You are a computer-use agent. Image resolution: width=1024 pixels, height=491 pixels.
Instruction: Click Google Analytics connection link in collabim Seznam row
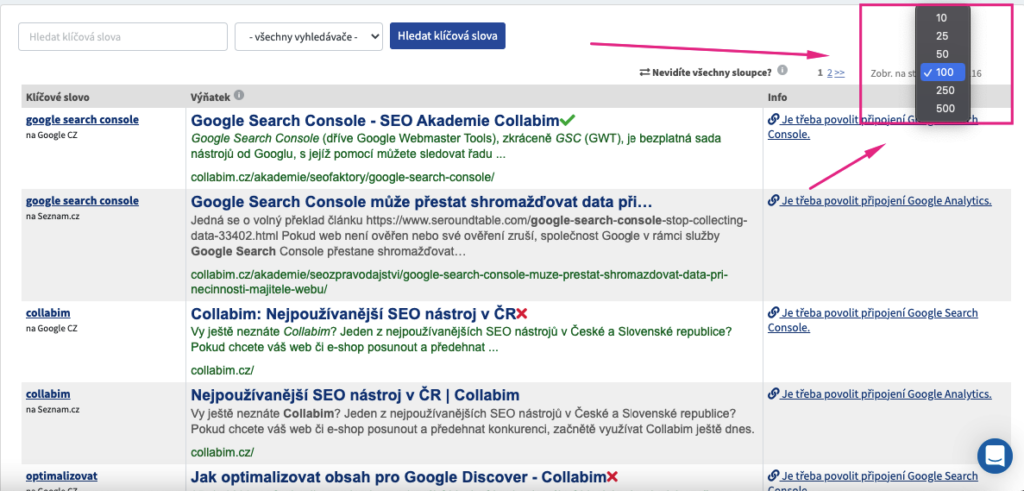[x=880, y=394]
